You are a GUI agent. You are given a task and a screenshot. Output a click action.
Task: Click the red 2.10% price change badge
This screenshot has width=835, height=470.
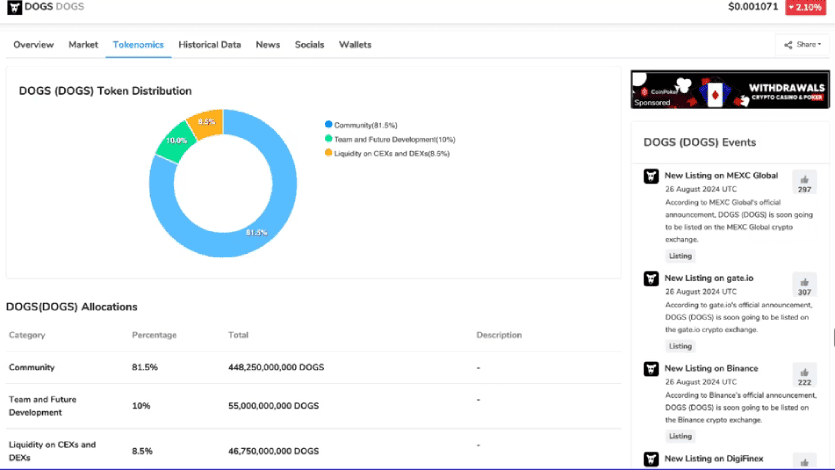coord(808,8)
